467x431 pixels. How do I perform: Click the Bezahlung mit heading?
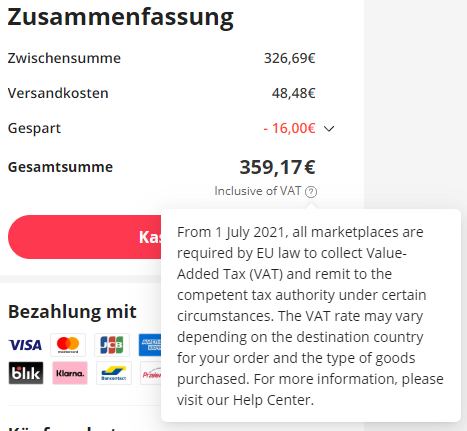(x=72, y=312)
